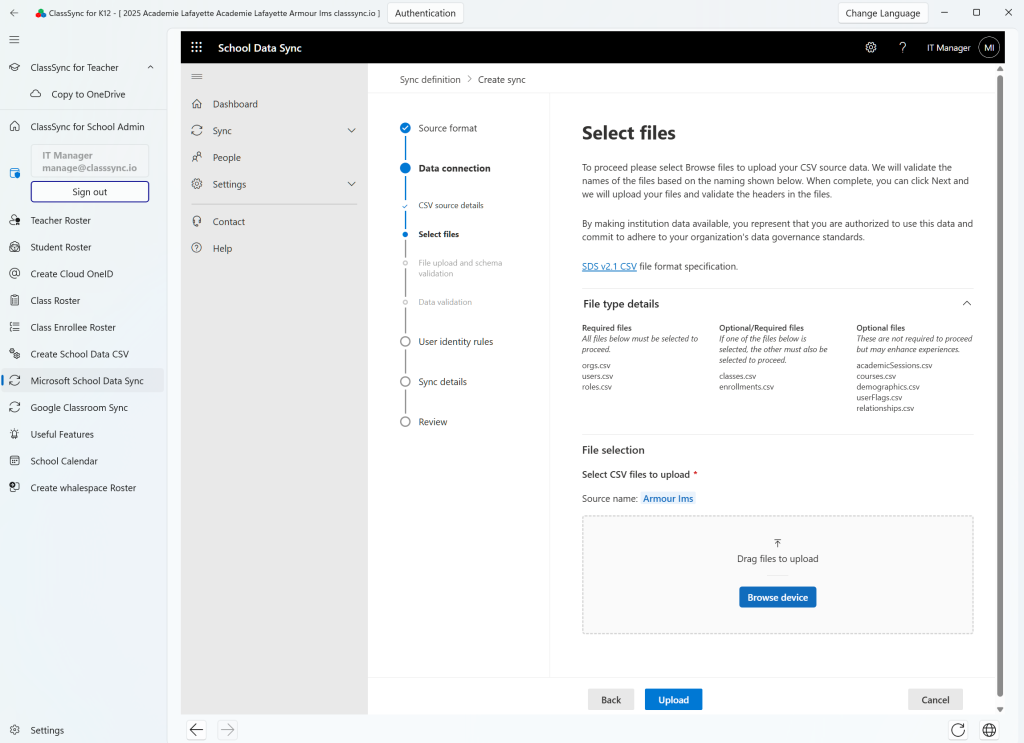Image resolution: width=1024 pixels, height=743 pixels.
Task: Open the globe browser icon
Action: point(989,729)
